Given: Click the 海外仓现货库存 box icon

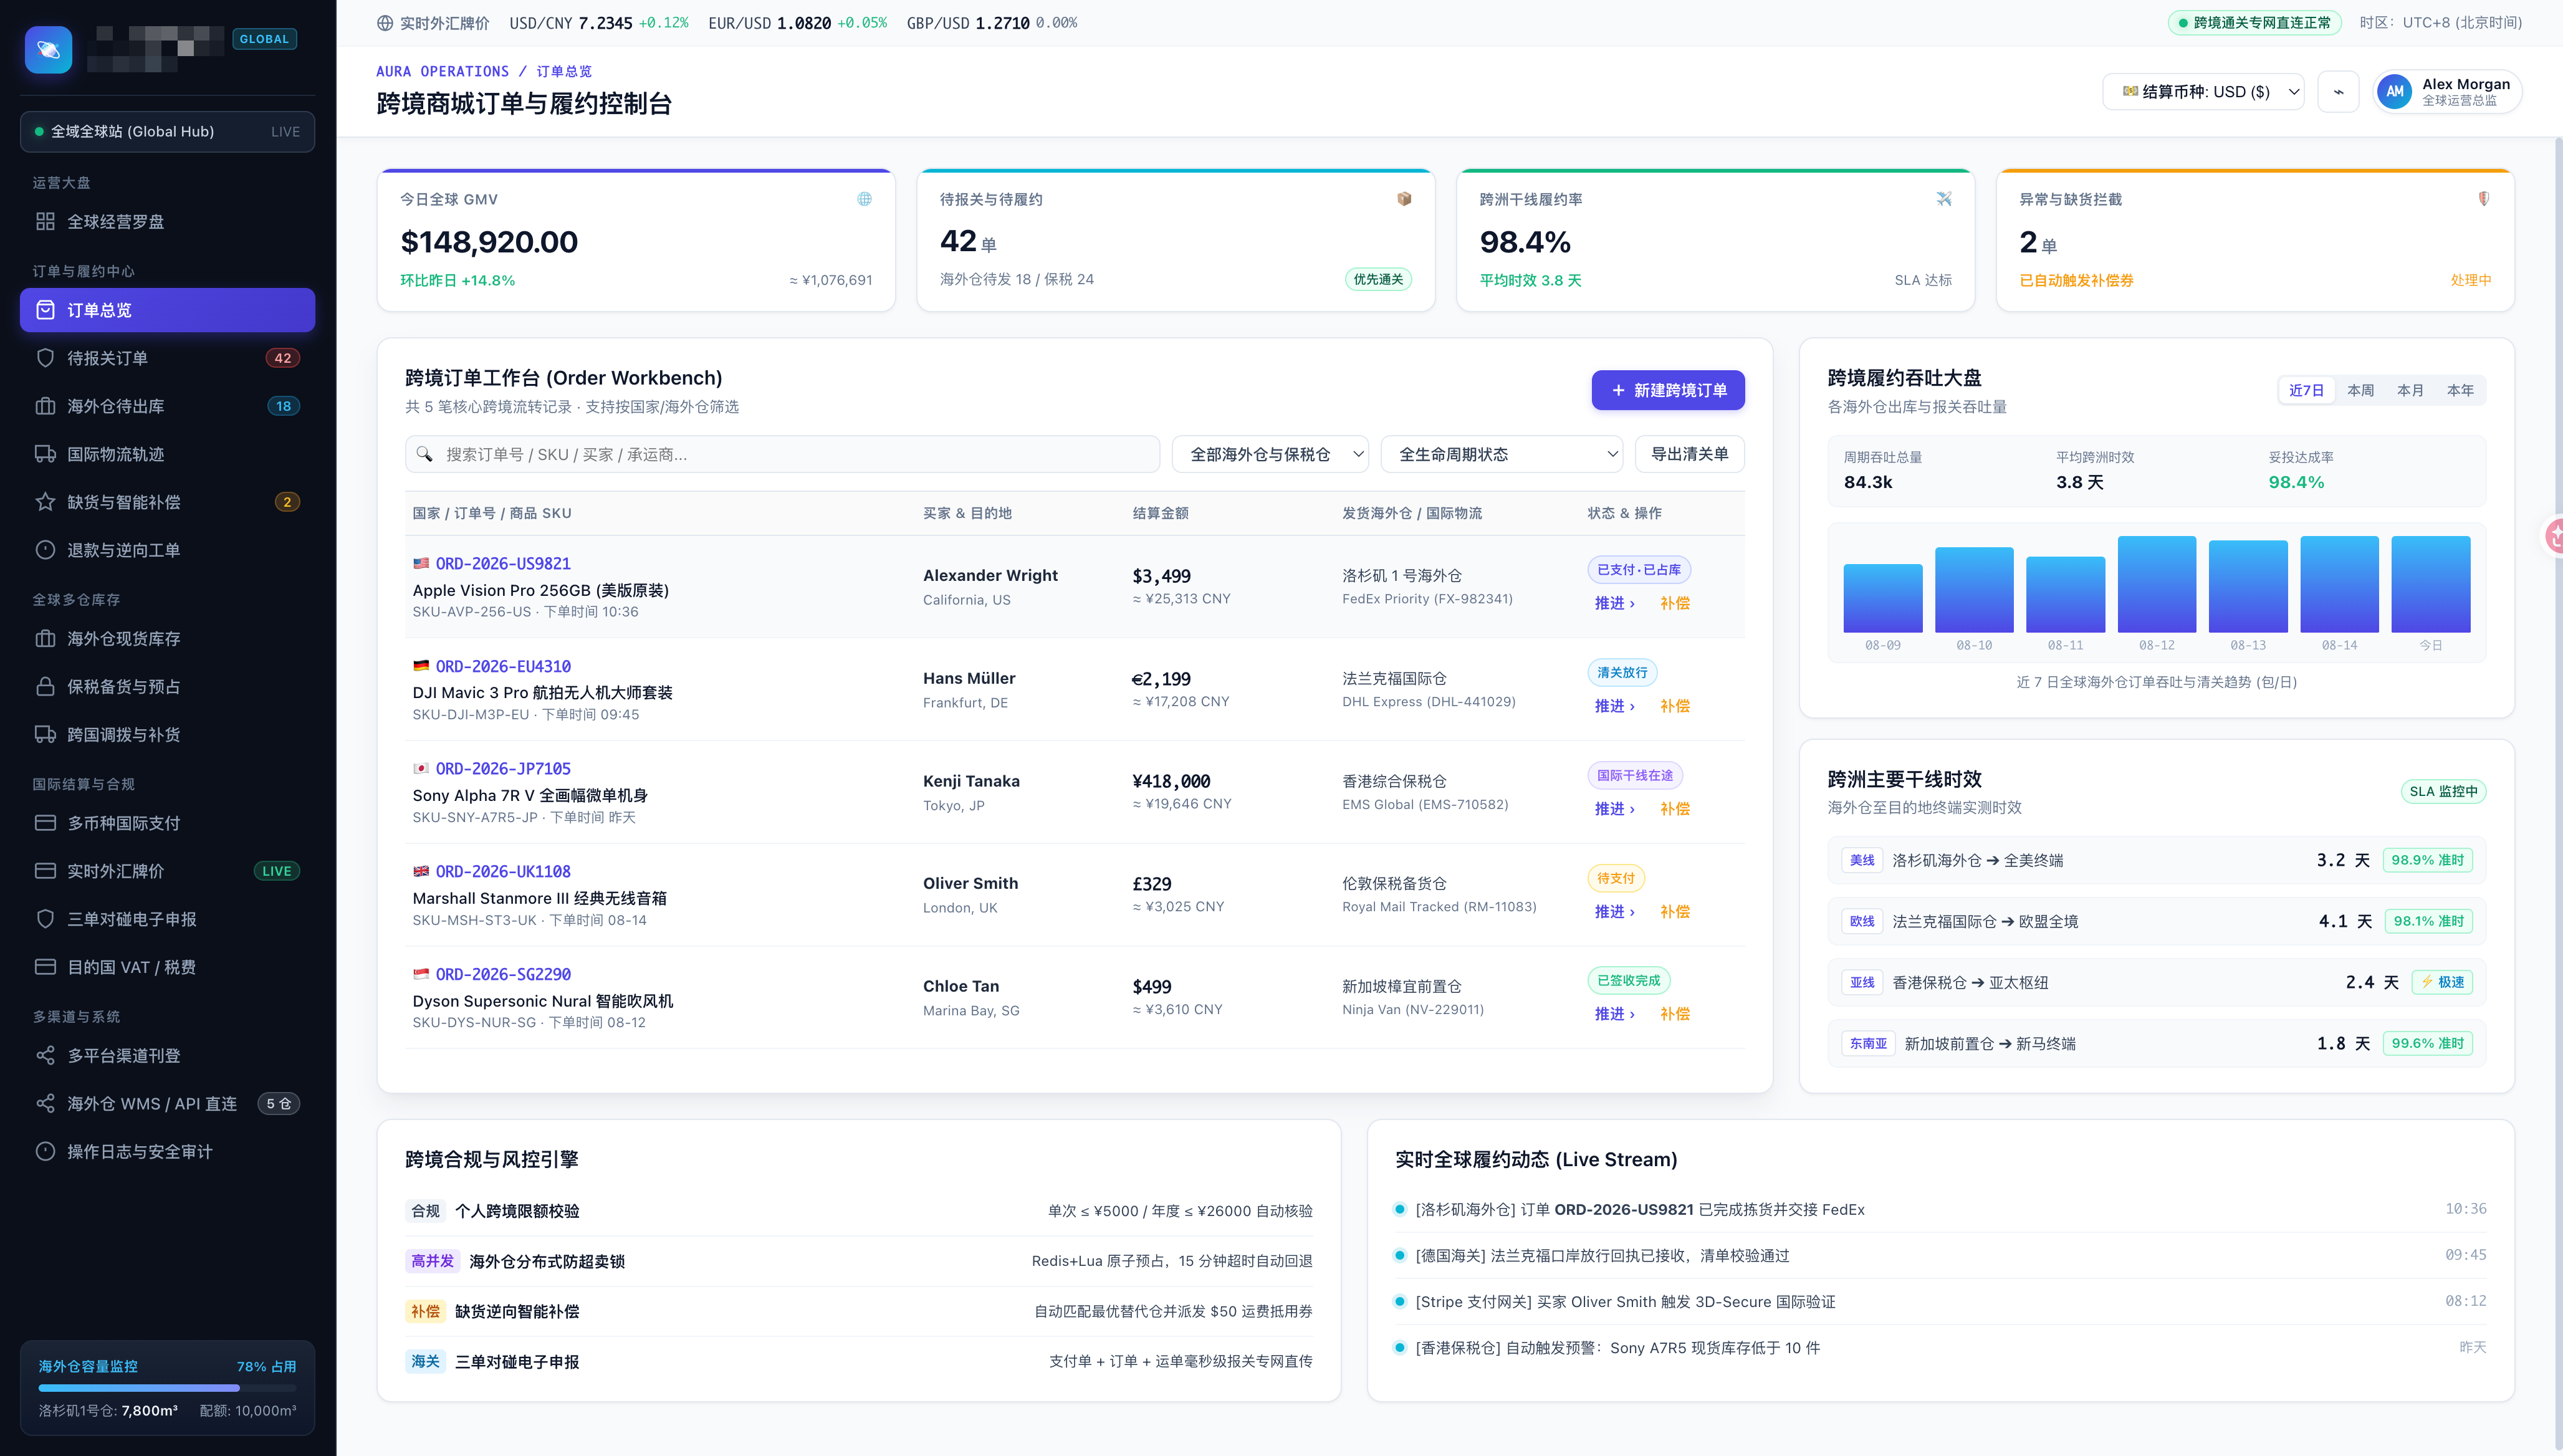Looking at the screenshot, I should coord(45,638).
